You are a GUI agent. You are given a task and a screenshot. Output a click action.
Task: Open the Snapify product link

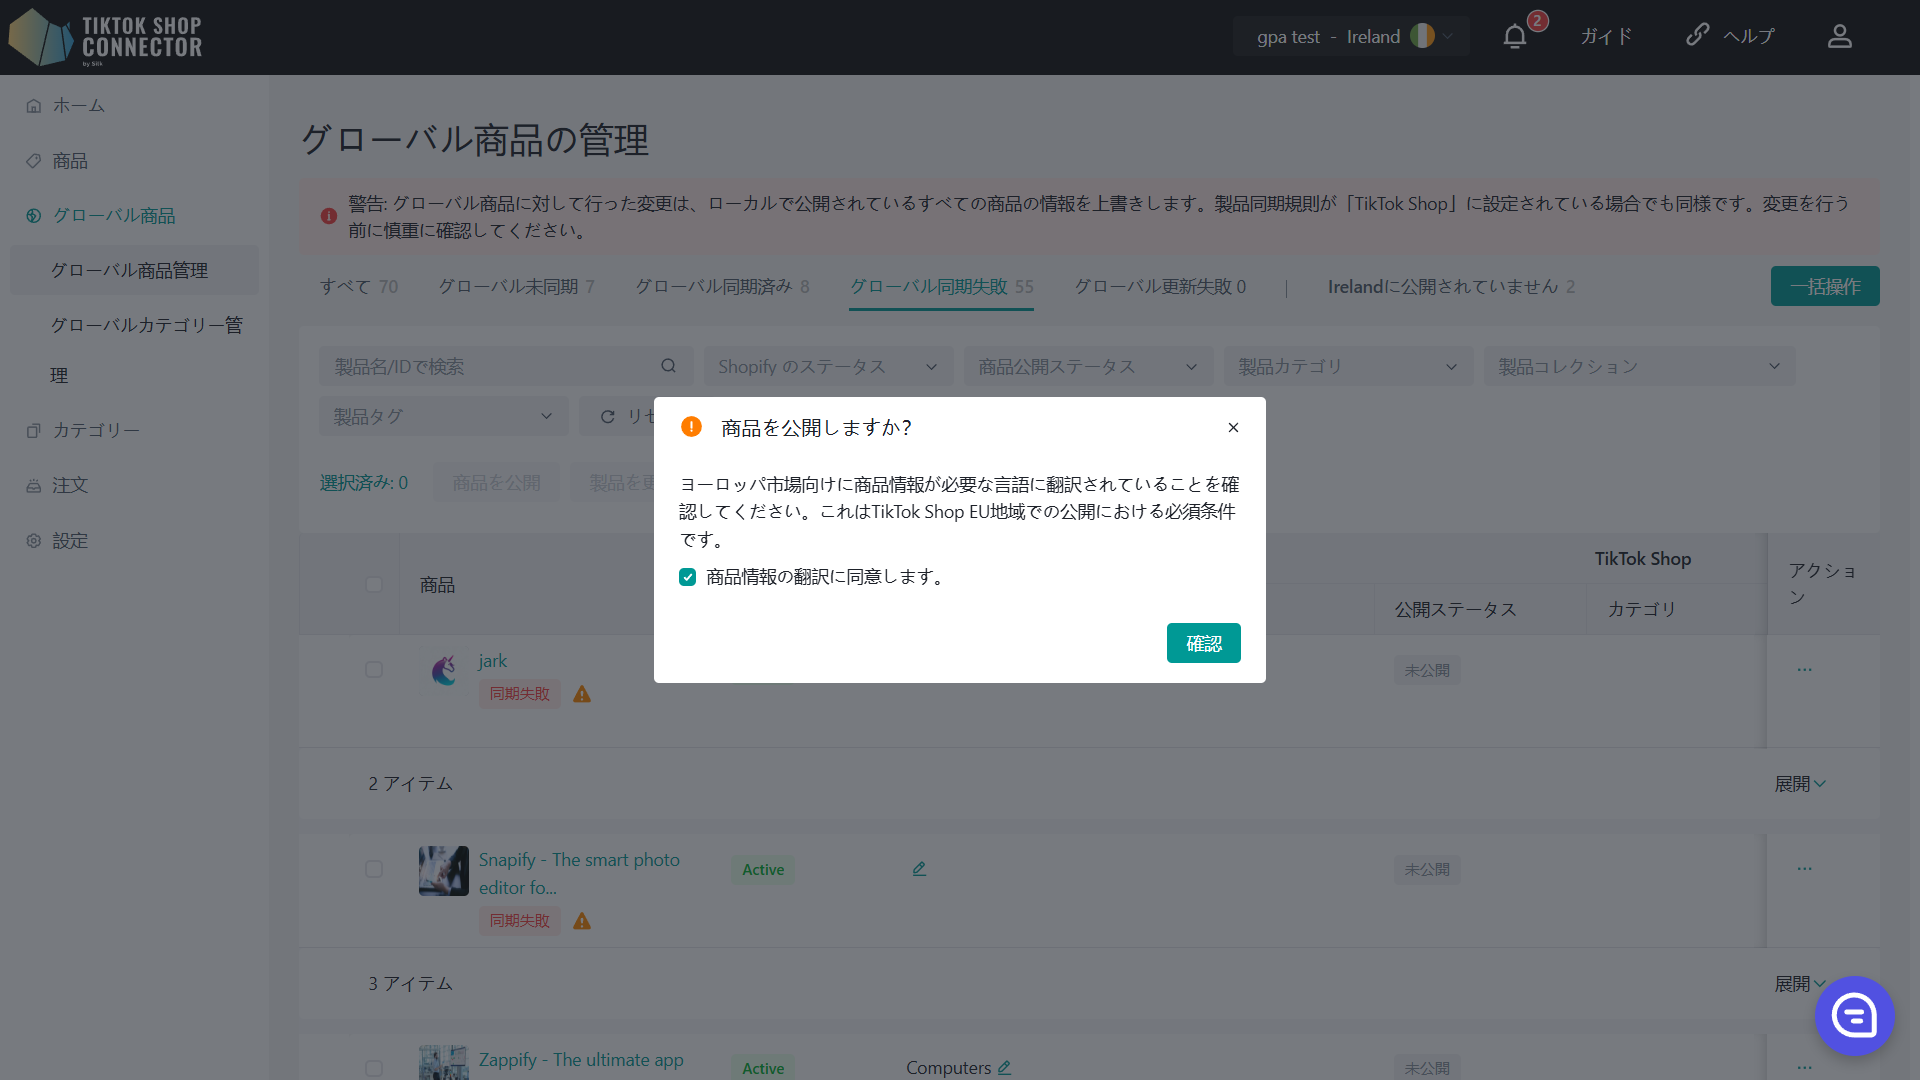tap(579, 874)
